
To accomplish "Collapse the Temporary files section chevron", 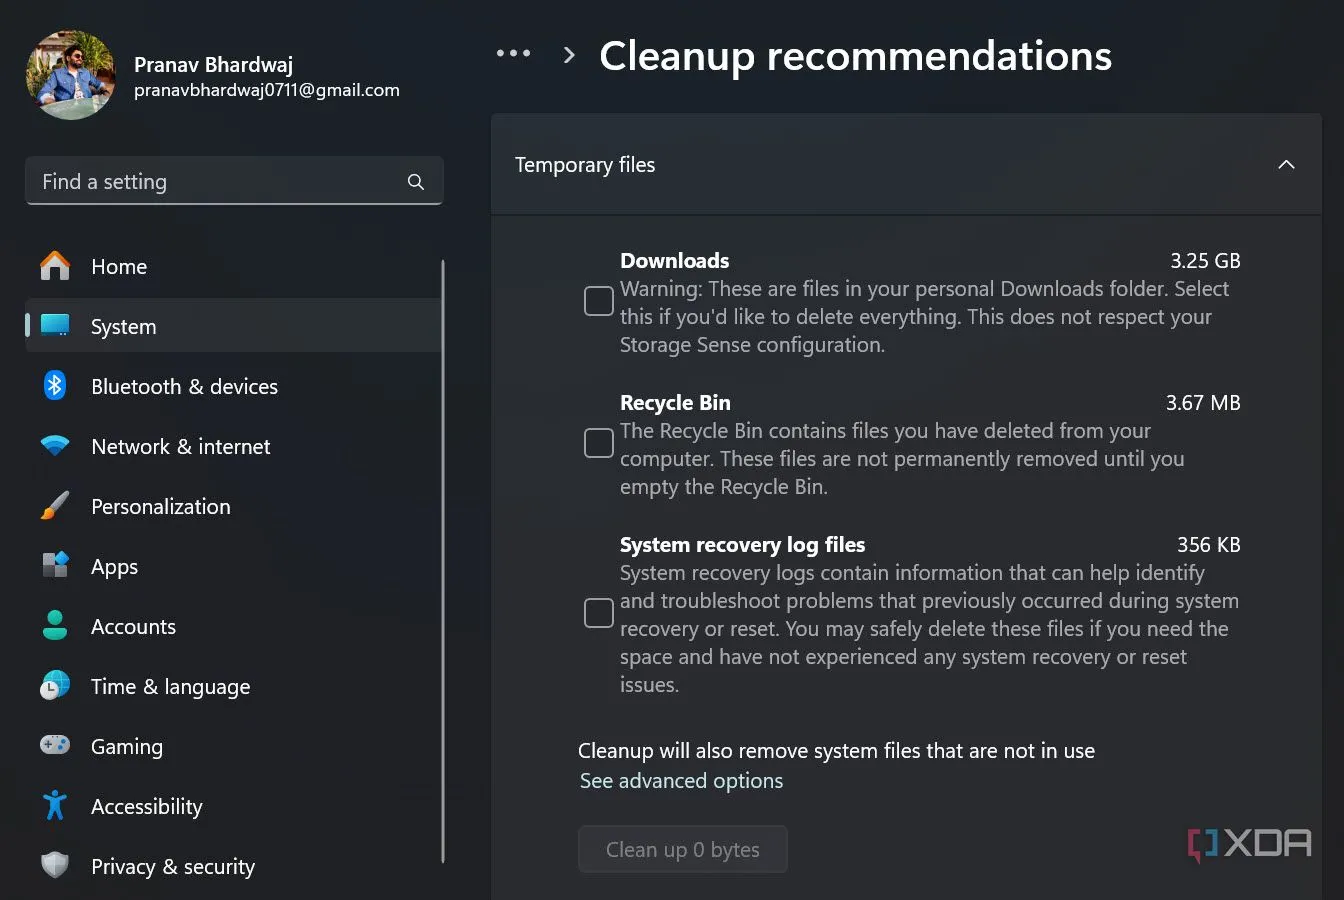I will point(1286,165).
